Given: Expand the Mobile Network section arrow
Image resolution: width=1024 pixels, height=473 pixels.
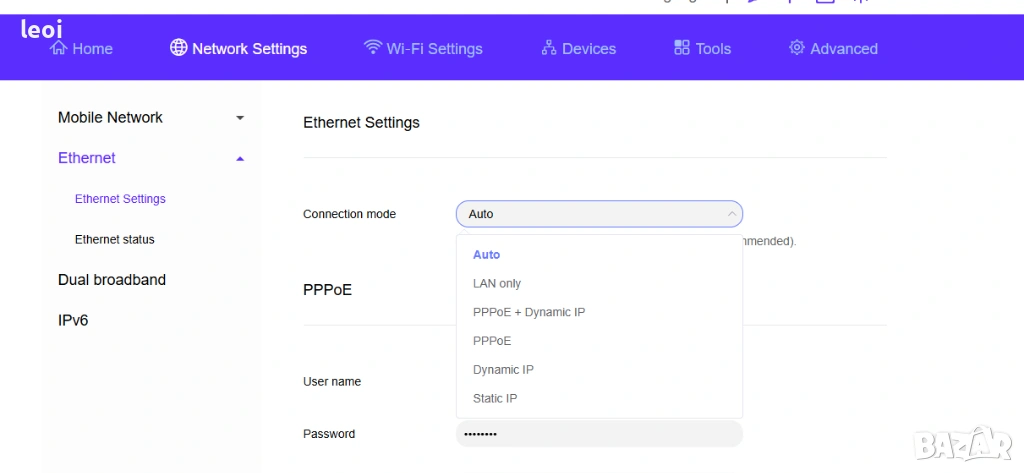Looking at the screenshot, I should pos(240,118).
